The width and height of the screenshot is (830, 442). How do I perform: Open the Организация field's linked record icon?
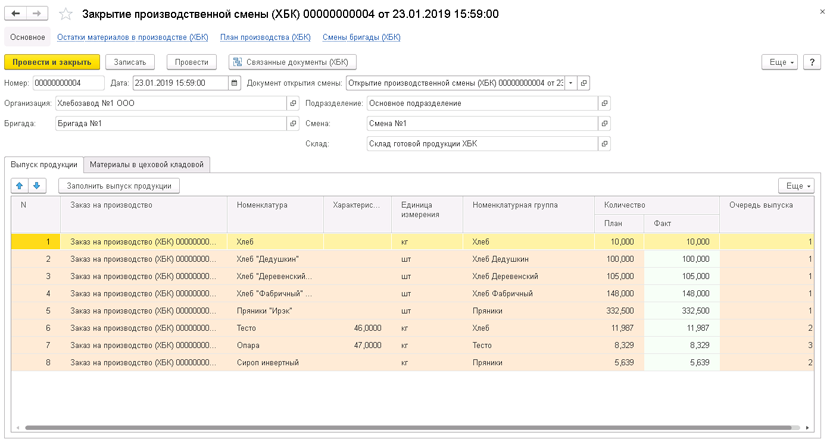tap(293, 103)
